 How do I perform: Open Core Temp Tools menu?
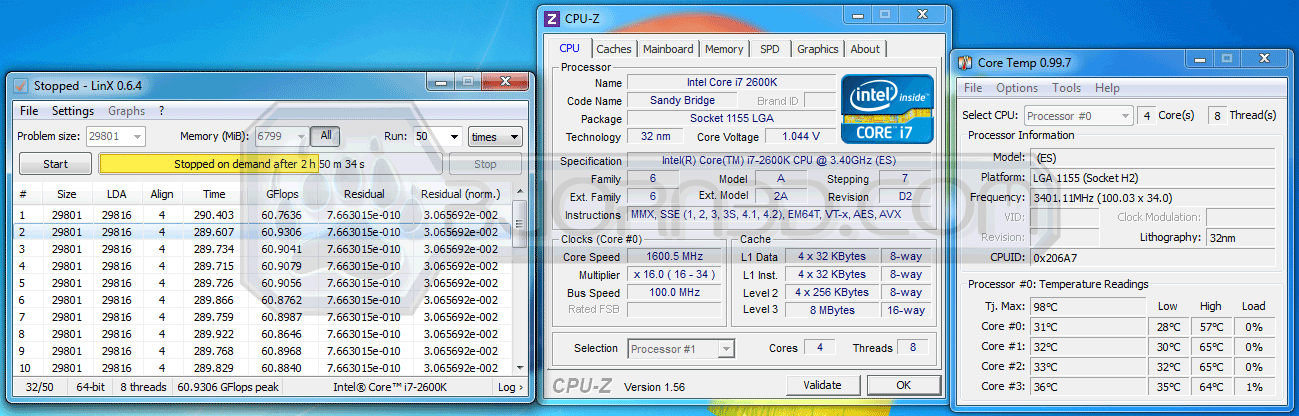pyautogui.click(x=1067, y=88)
